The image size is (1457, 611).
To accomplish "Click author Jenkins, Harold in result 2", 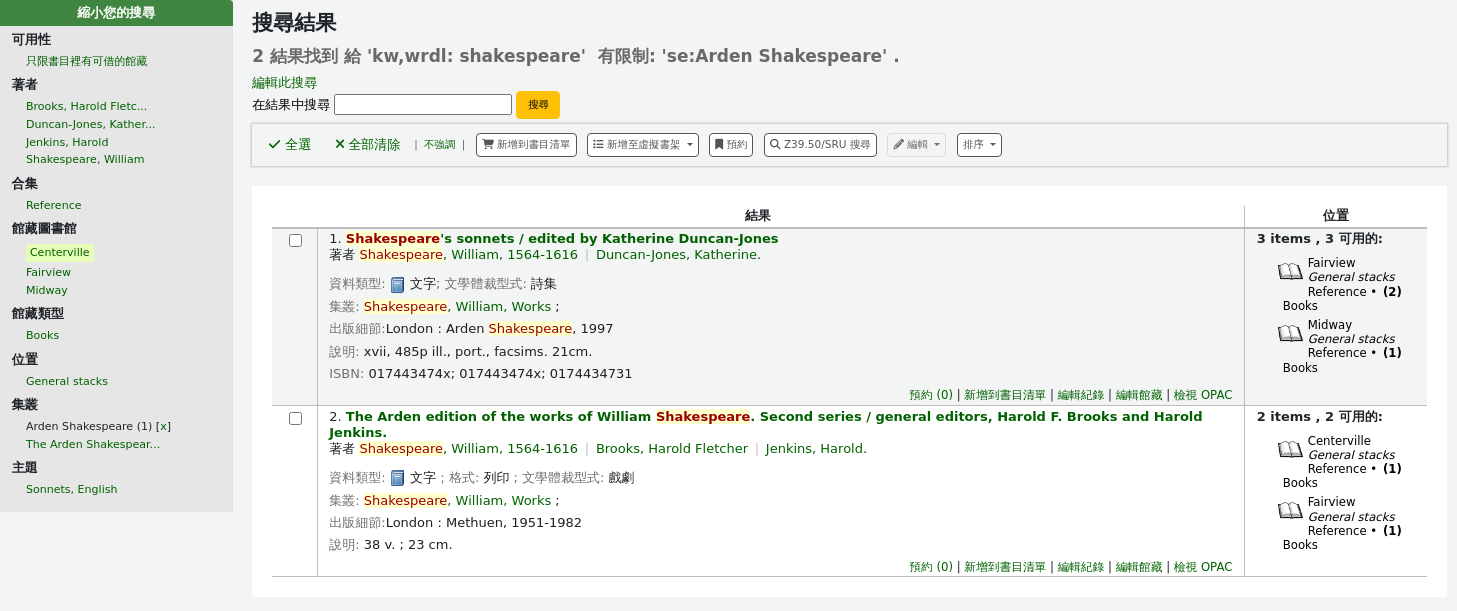I will point(814,449).
